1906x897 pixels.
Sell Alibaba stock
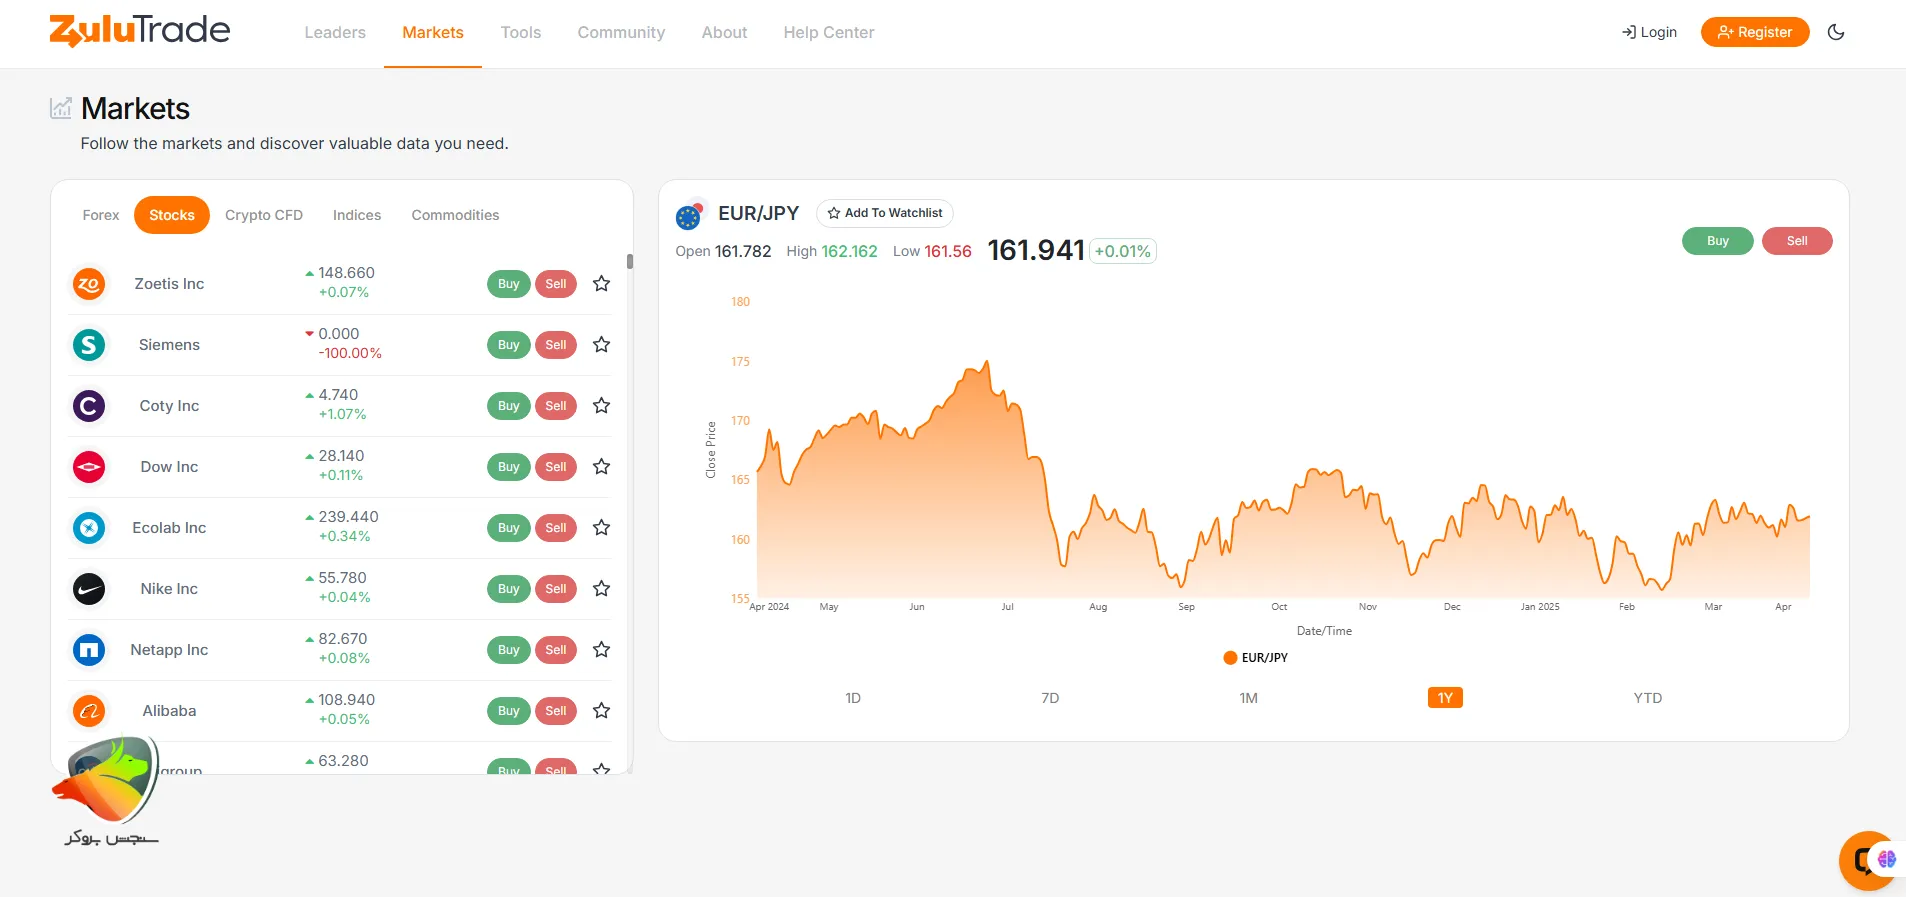(556, 711)
